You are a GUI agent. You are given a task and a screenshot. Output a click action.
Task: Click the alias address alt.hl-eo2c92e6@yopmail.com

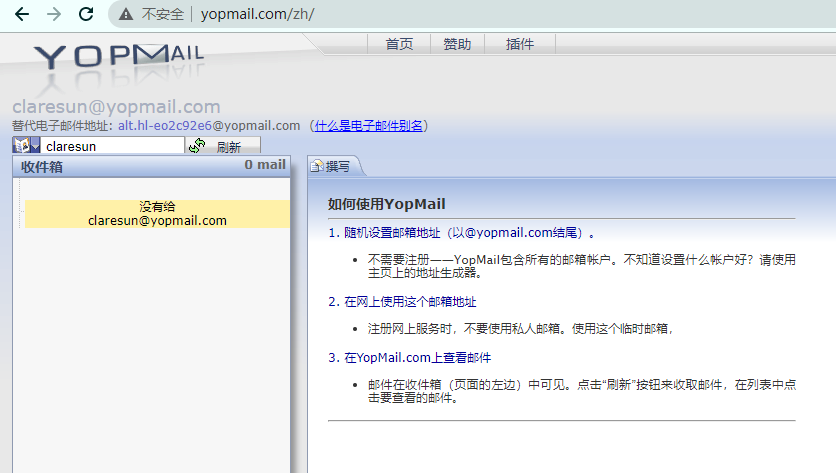point(209,126)
